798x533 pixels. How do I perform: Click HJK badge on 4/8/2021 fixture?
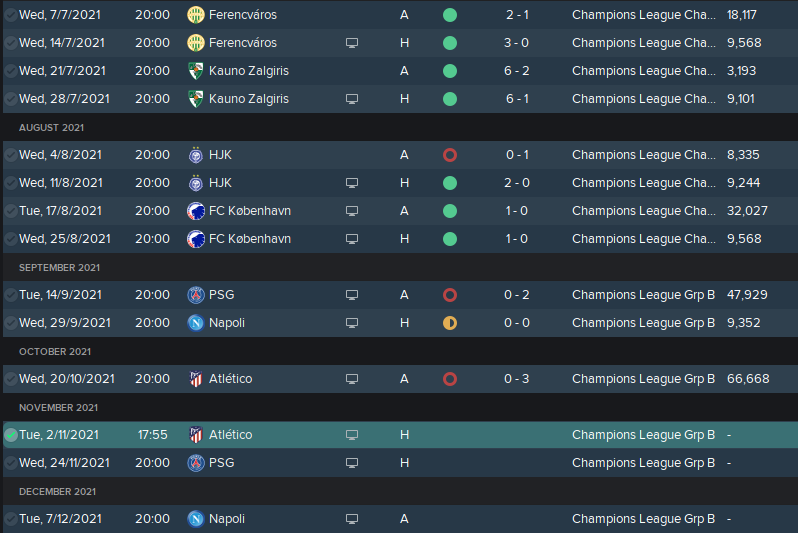point(195,155)
